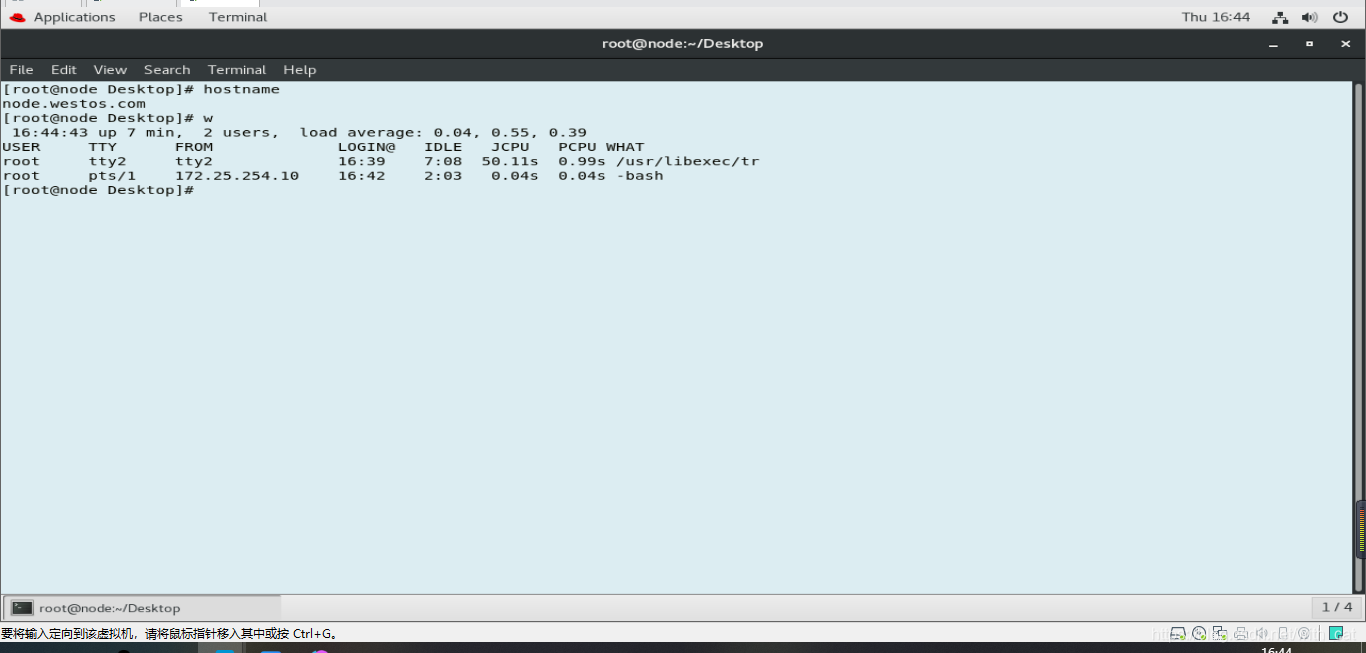
Task: Open the Places menu
Action: (x=161, y=17)
